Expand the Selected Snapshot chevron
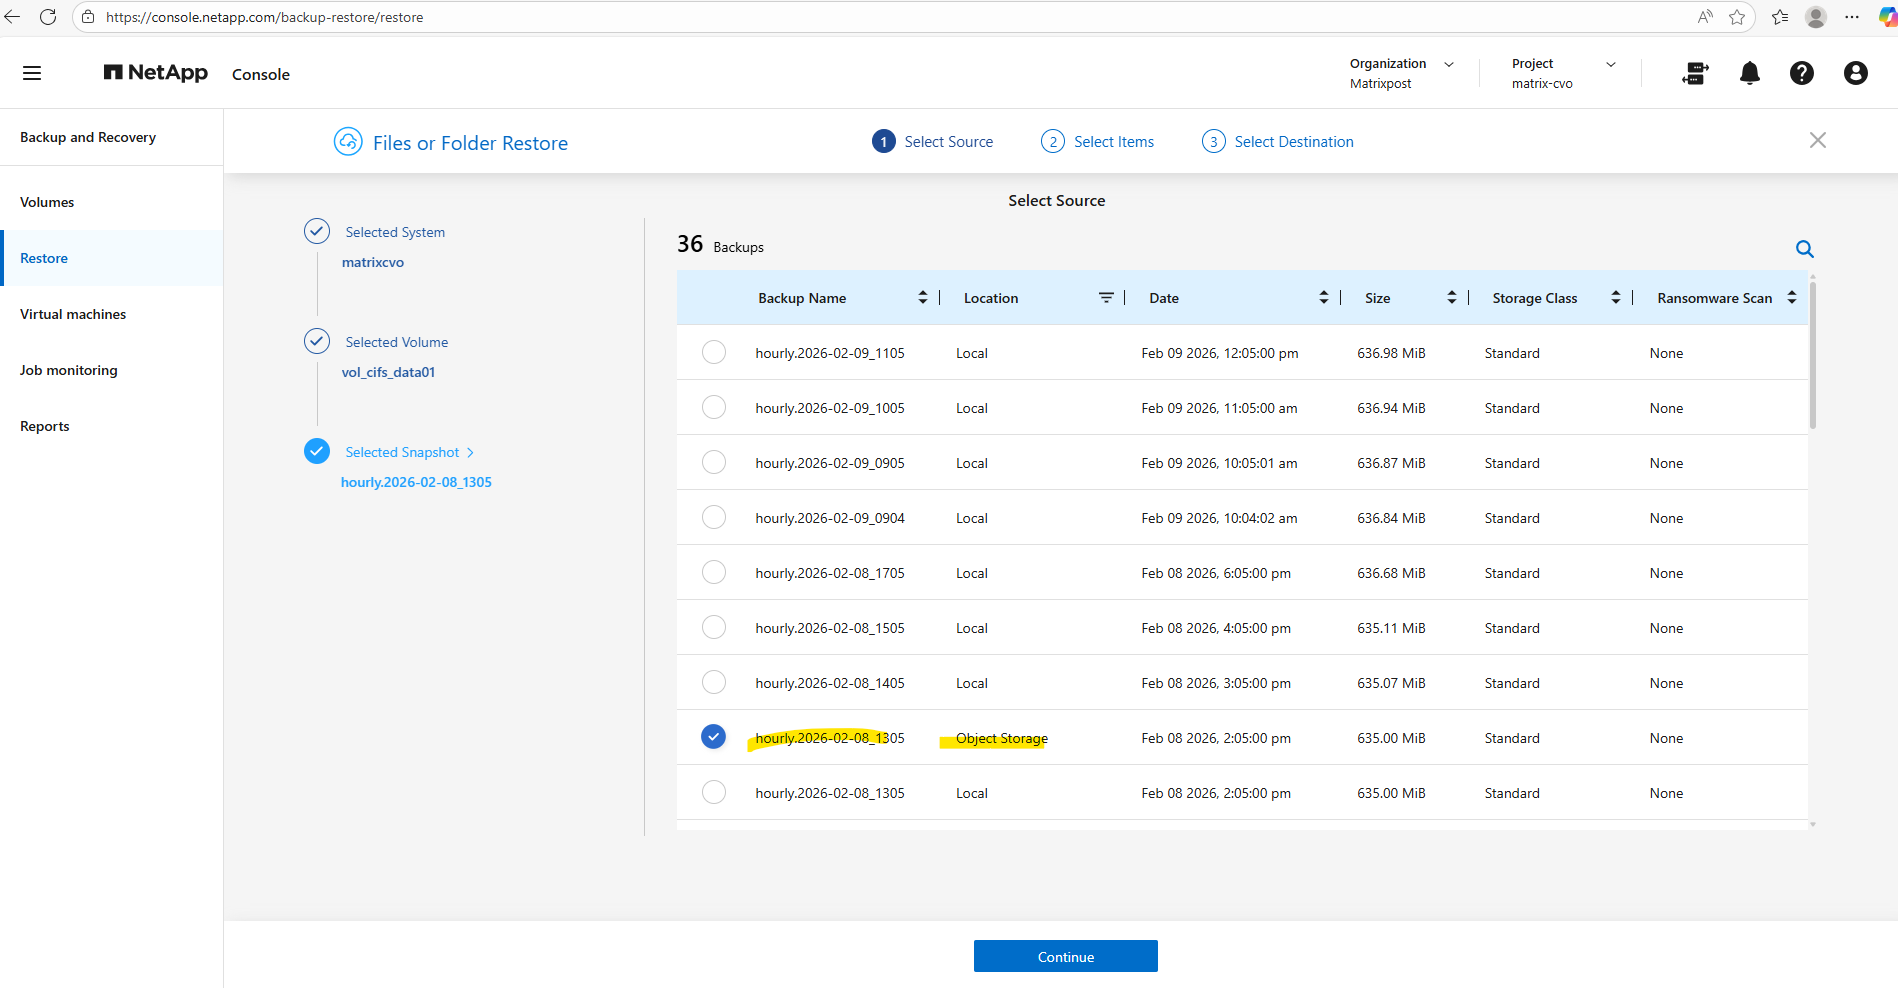 pos(471,453)
